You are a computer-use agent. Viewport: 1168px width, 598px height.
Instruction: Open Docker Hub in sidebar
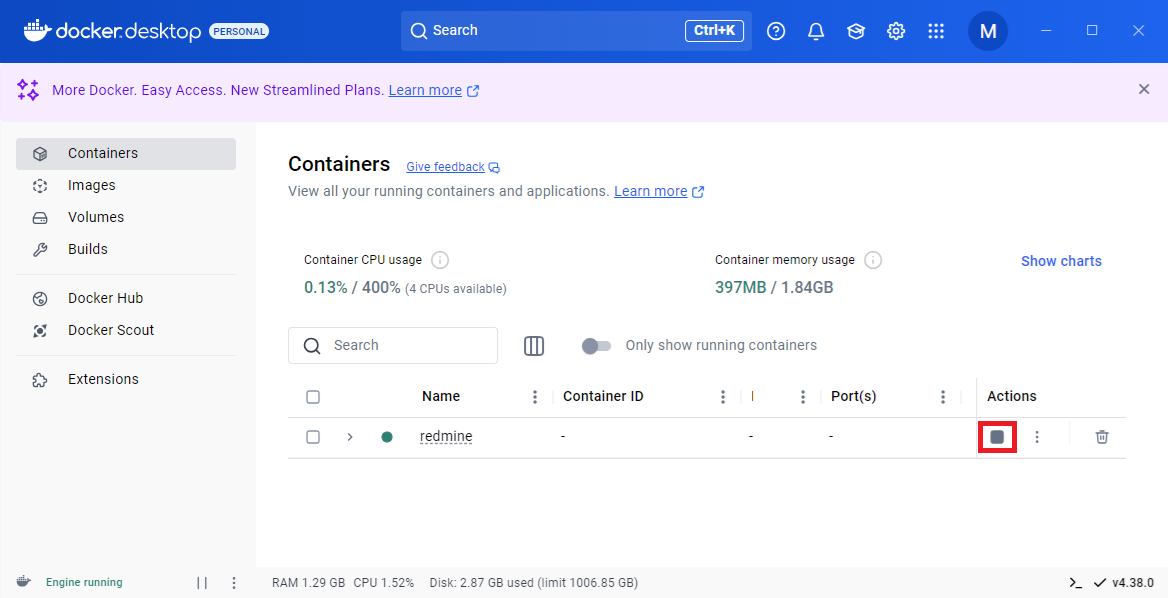(x=126, y=299)
